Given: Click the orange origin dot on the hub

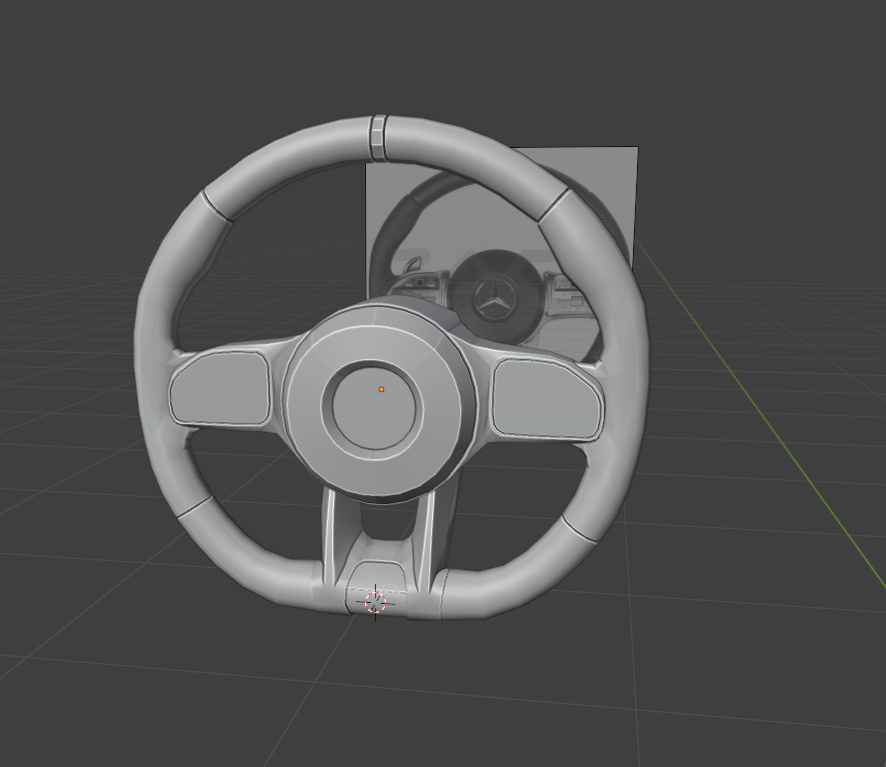Looking at the screenshot, I should click(381, 389).
